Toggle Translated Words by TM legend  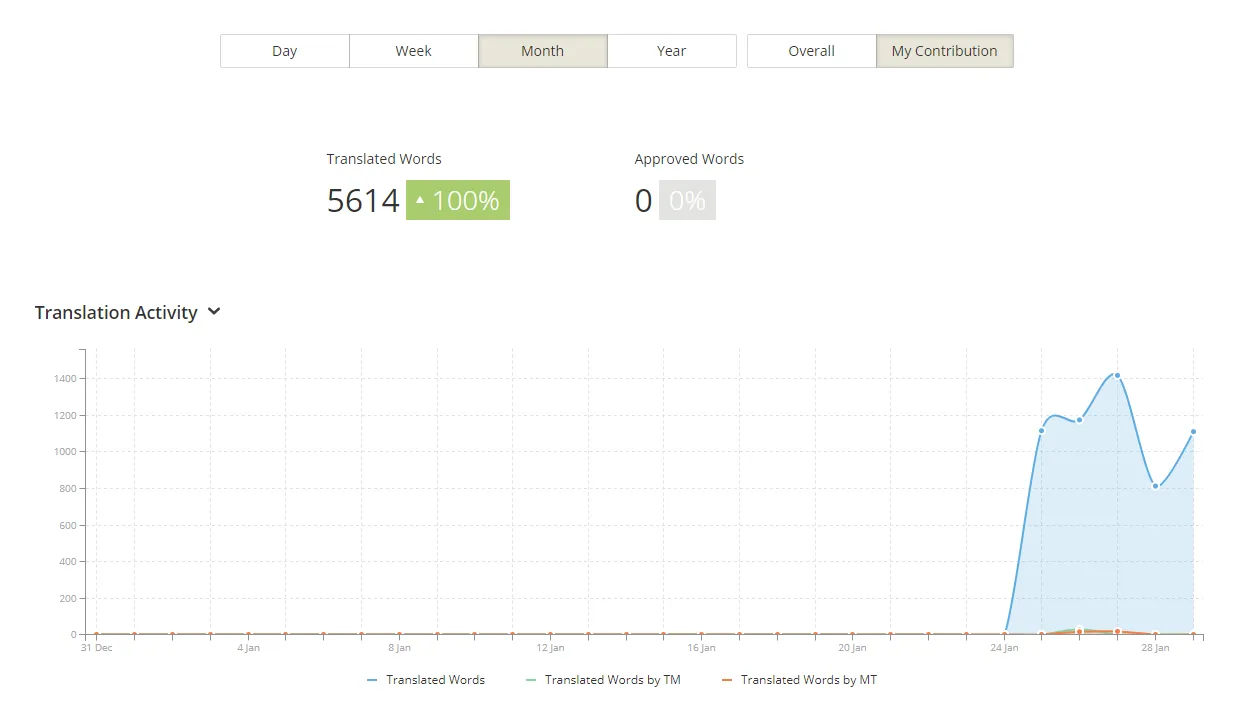(x=612, y=680)
